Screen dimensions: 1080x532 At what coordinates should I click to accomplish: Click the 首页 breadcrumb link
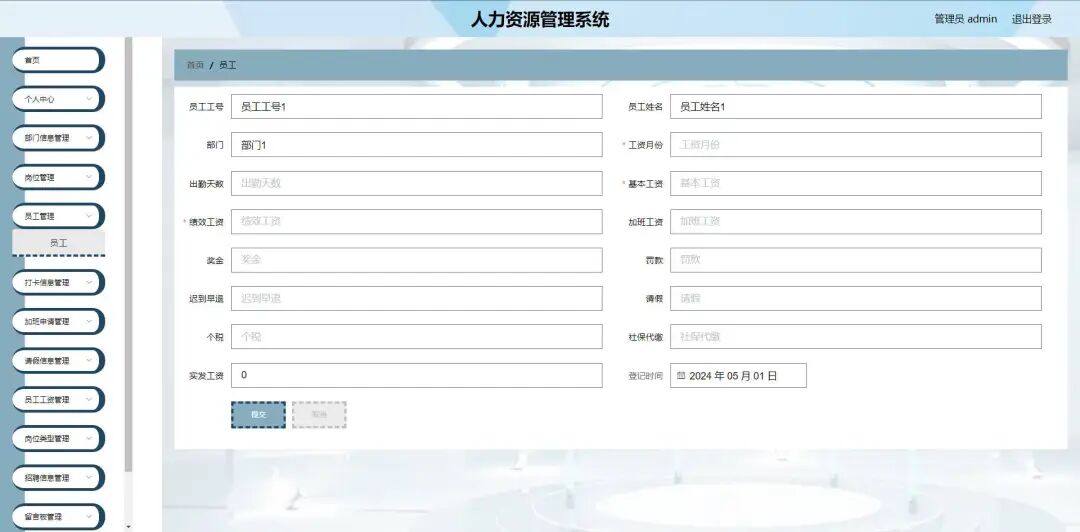[196, 65]
